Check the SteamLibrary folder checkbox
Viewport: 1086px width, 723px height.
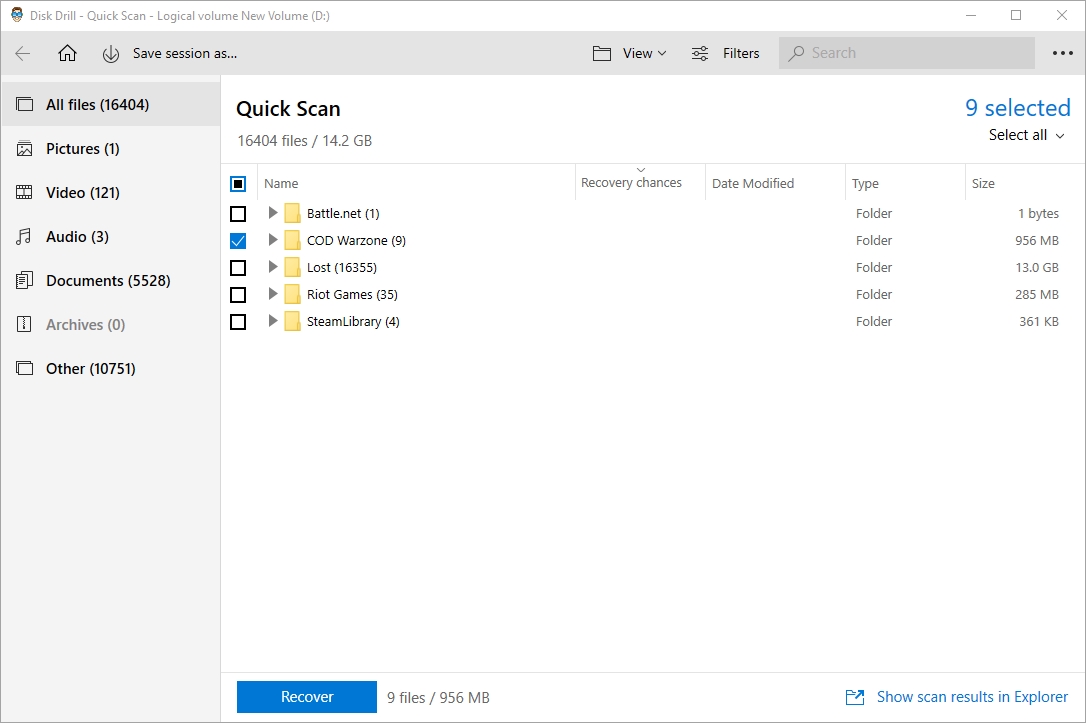[x=238, y=322]
